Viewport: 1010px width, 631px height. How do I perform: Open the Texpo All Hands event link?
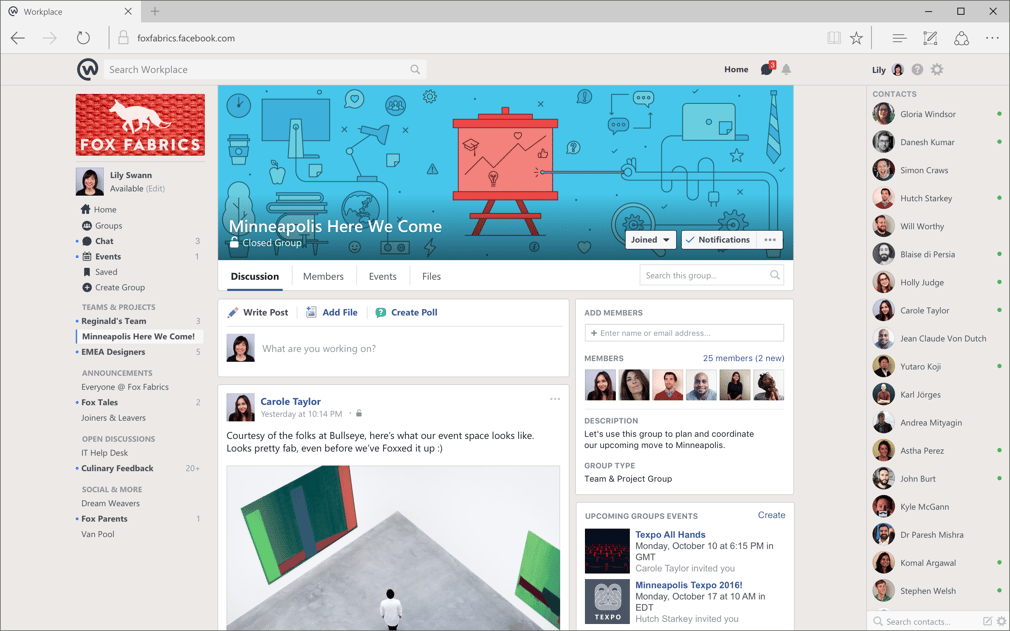[x=670, y=534]
